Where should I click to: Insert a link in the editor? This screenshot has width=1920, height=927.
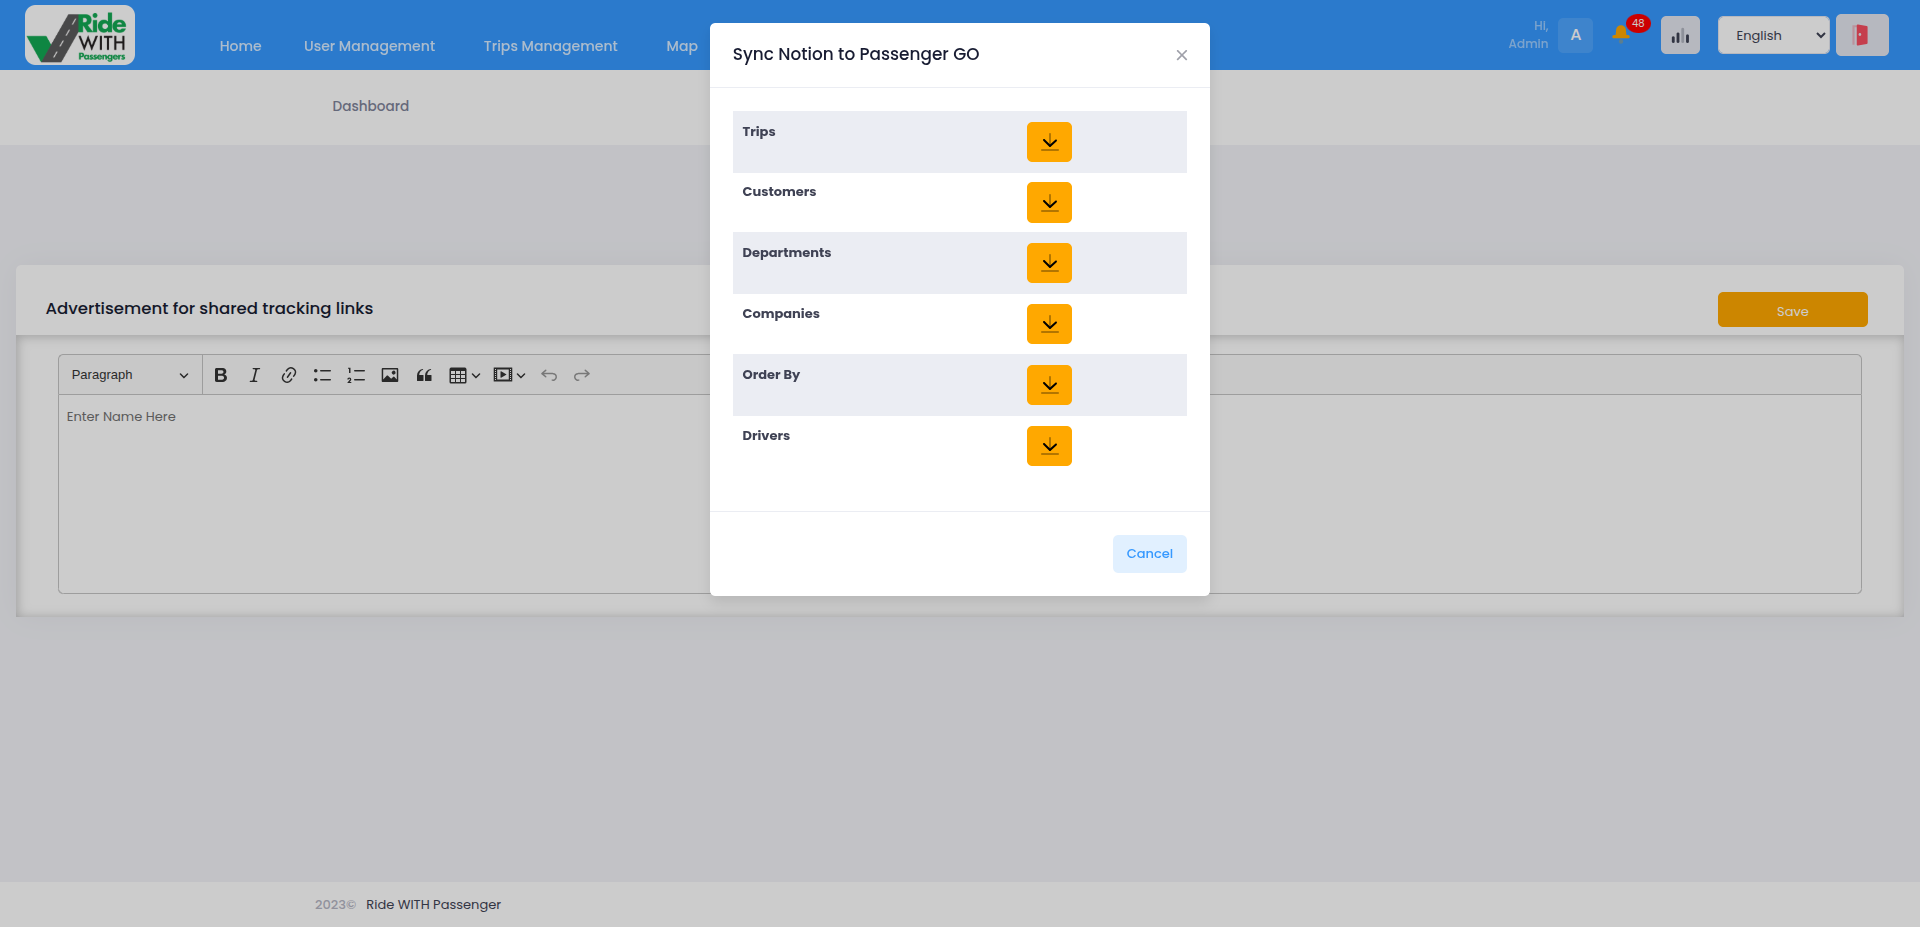(x=289, y=375)
